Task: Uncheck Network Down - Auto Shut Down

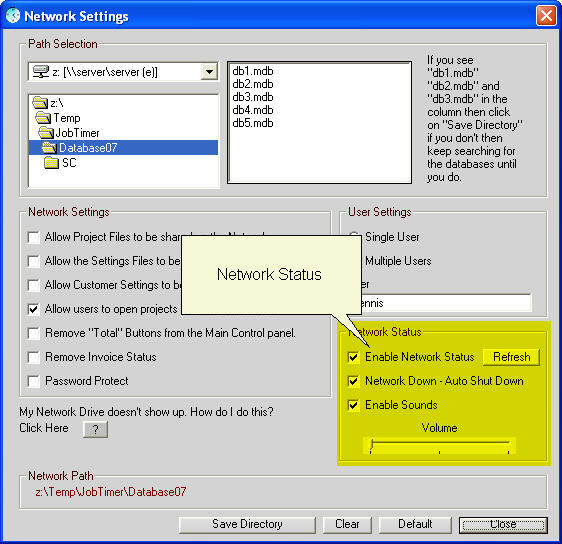Action: (x=353, y=381)
